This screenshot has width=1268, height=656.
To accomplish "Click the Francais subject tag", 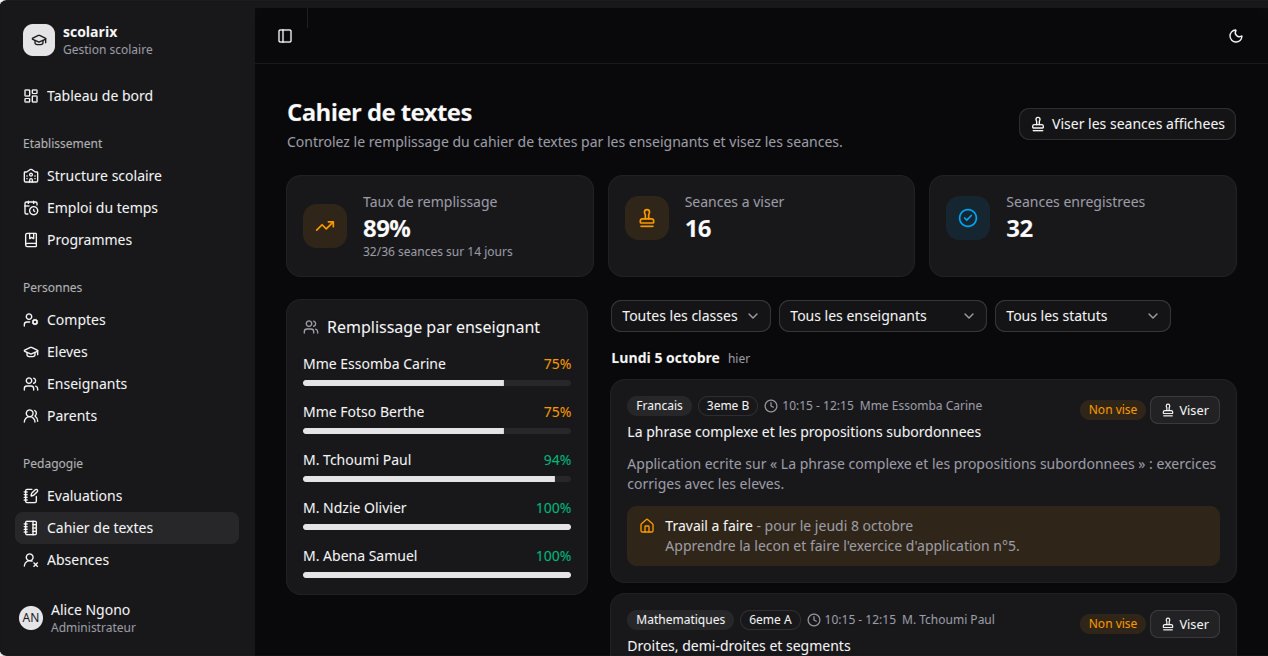I will (x=659, y=406).
